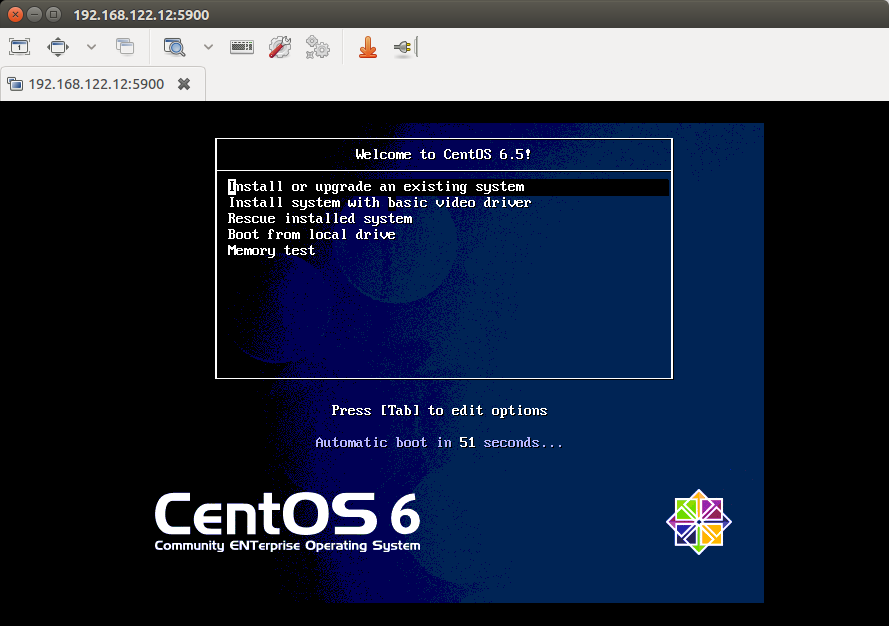Click the greyed Switch tab pages icon
The width and height of the screenshot is (889, 626).
click(x=125, y=47)
